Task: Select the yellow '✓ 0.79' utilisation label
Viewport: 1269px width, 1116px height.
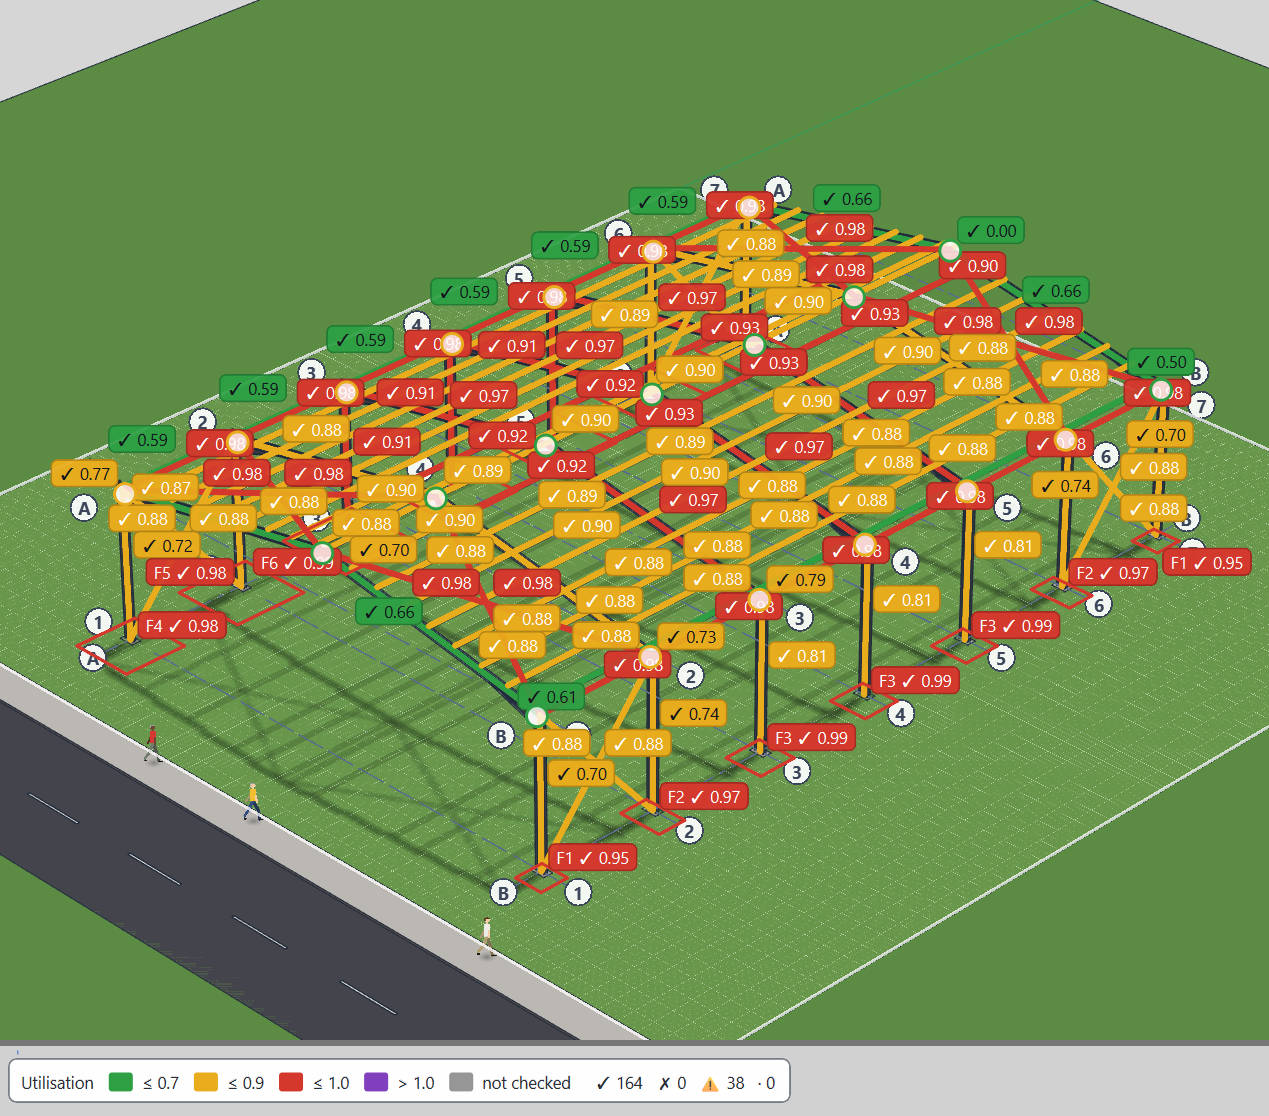Action: [x=800, y=580]
